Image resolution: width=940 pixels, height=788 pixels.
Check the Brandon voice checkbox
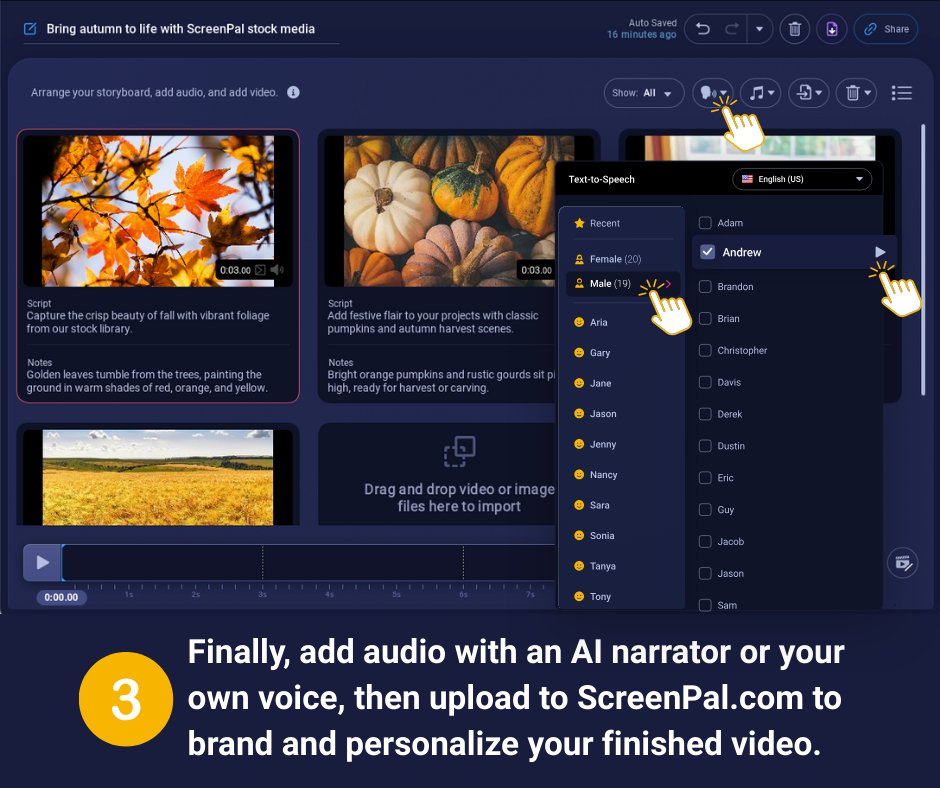(x=706, y=287)
